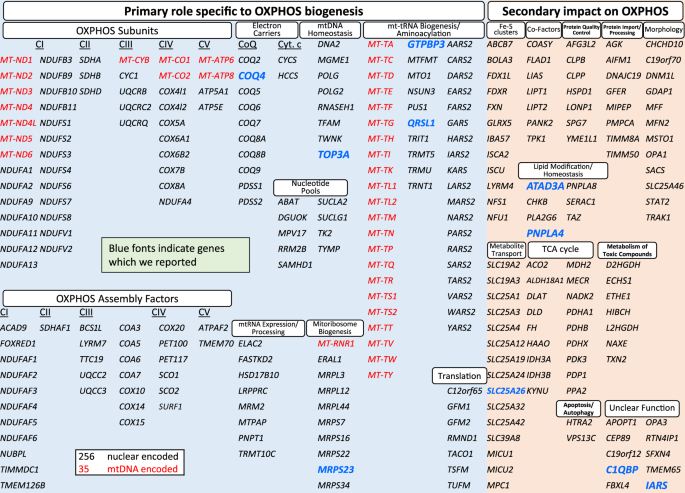
Task: Click the red gene MT-CYB
Action: click(x=134, y=60)
